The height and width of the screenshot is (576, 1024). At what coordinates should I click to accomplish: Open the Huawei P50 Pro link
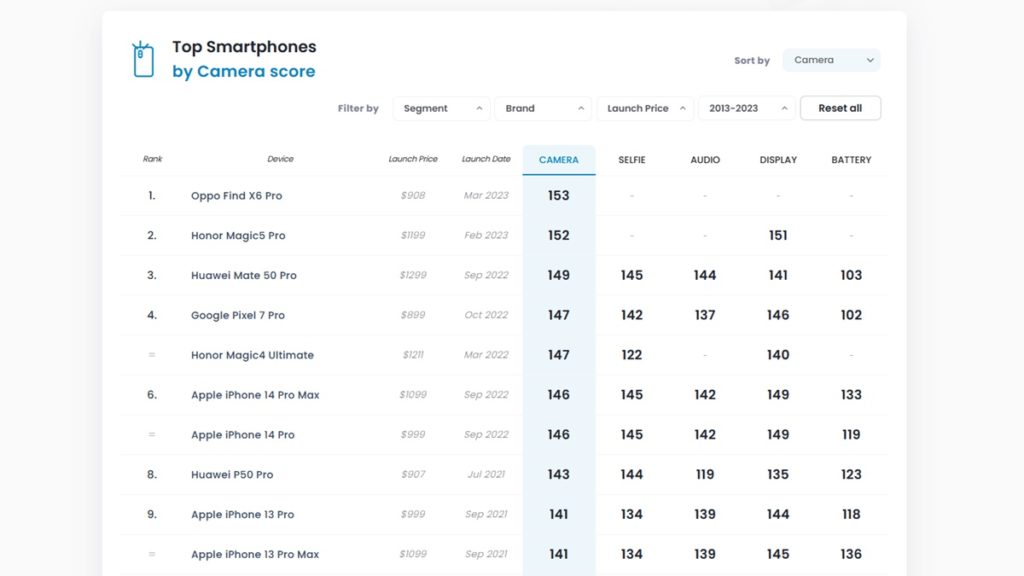tap(232, 474)
